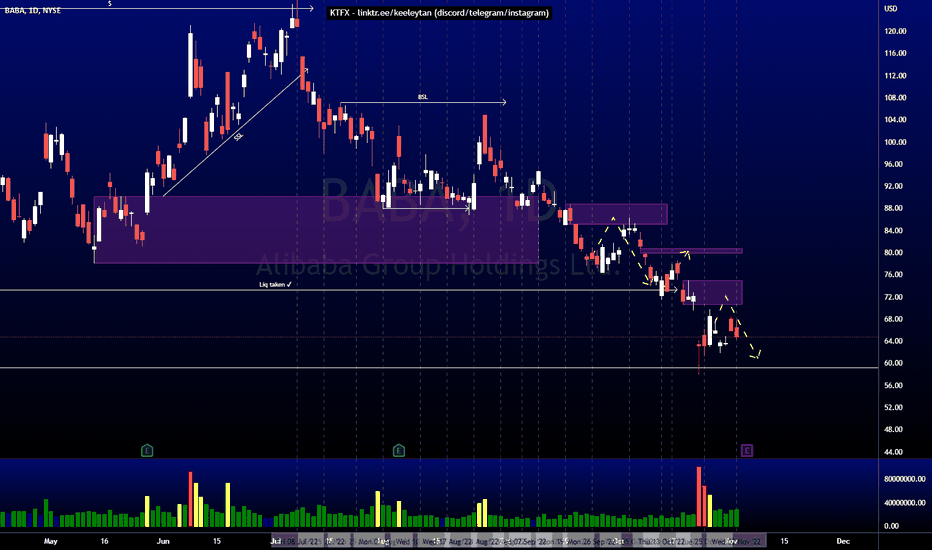Open the green earnings E marker below May candles
The width and height of the screenshot is (932, 550).
(x=147, y=450)
